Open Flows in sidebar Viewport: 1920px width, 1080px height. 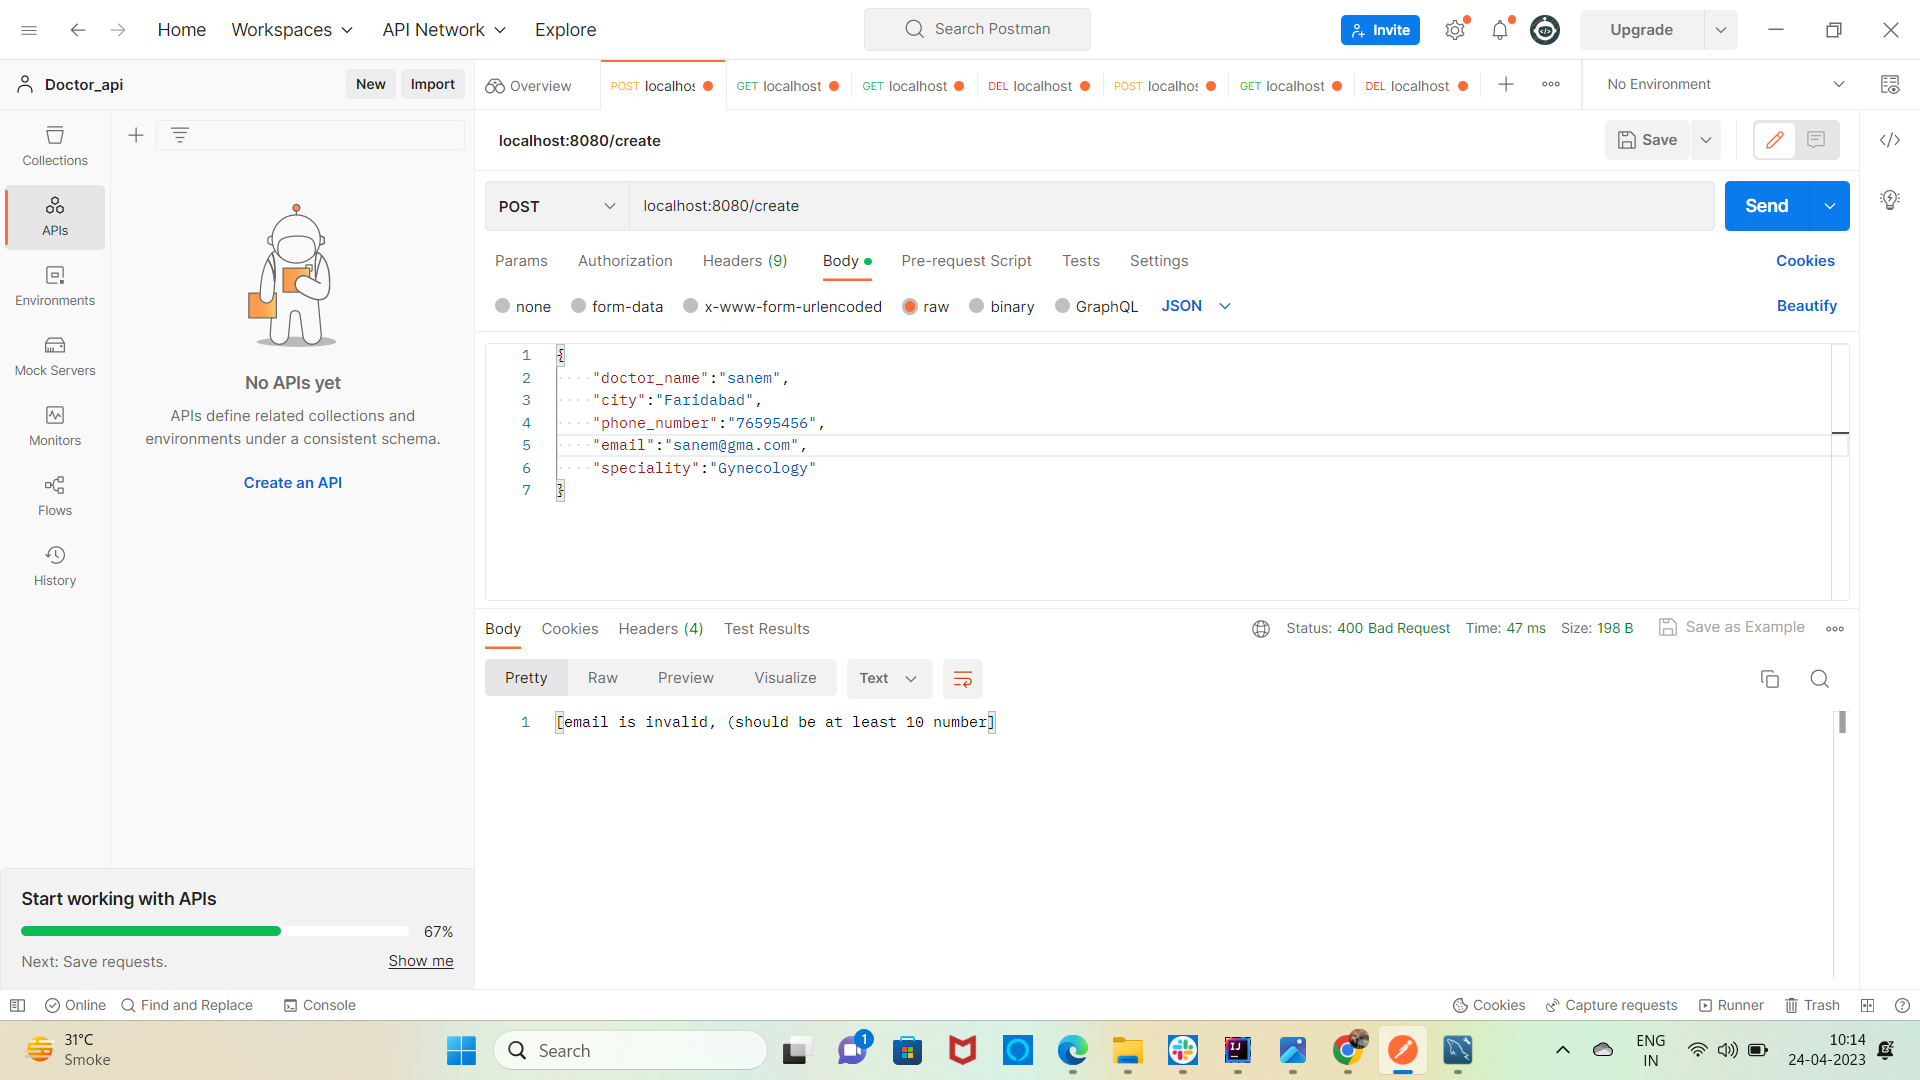(x=55, y=496)
